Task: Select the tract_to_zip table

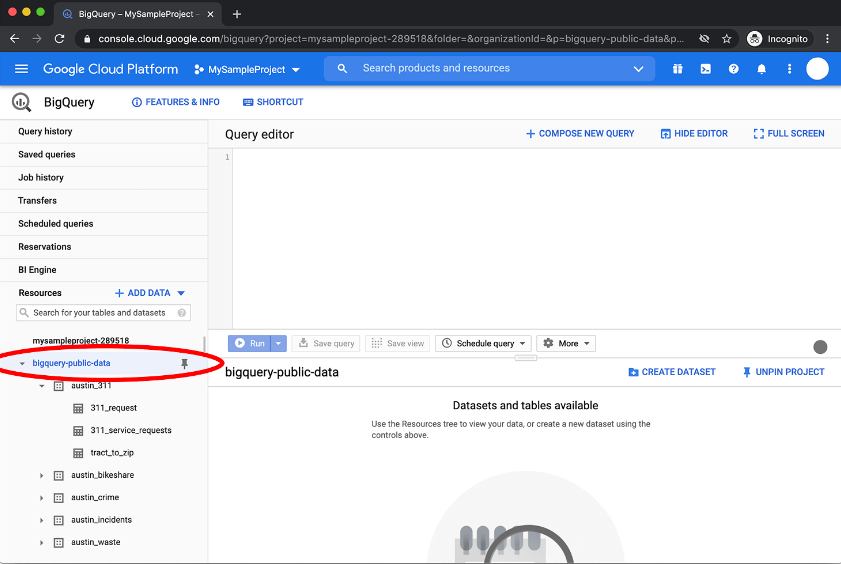Action: (x=112, y=453)
